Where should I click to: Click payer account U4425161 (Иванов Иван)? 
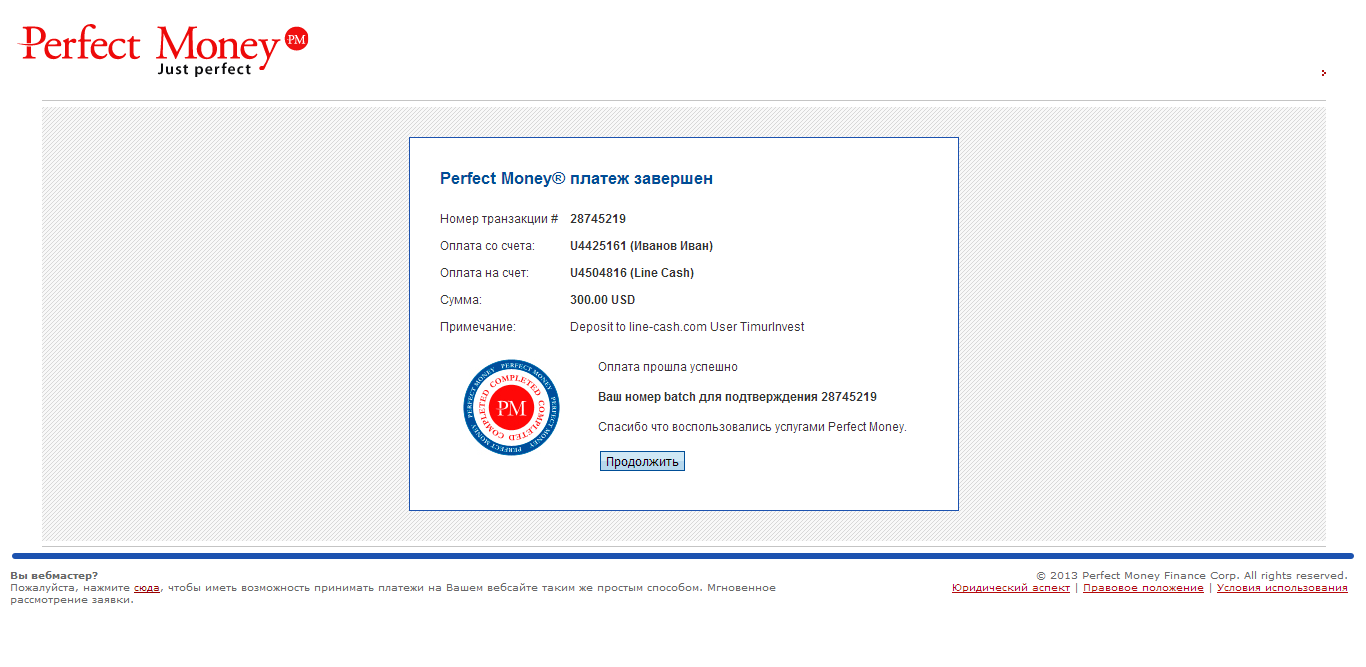pyautogui.click(x=641, y=246)
